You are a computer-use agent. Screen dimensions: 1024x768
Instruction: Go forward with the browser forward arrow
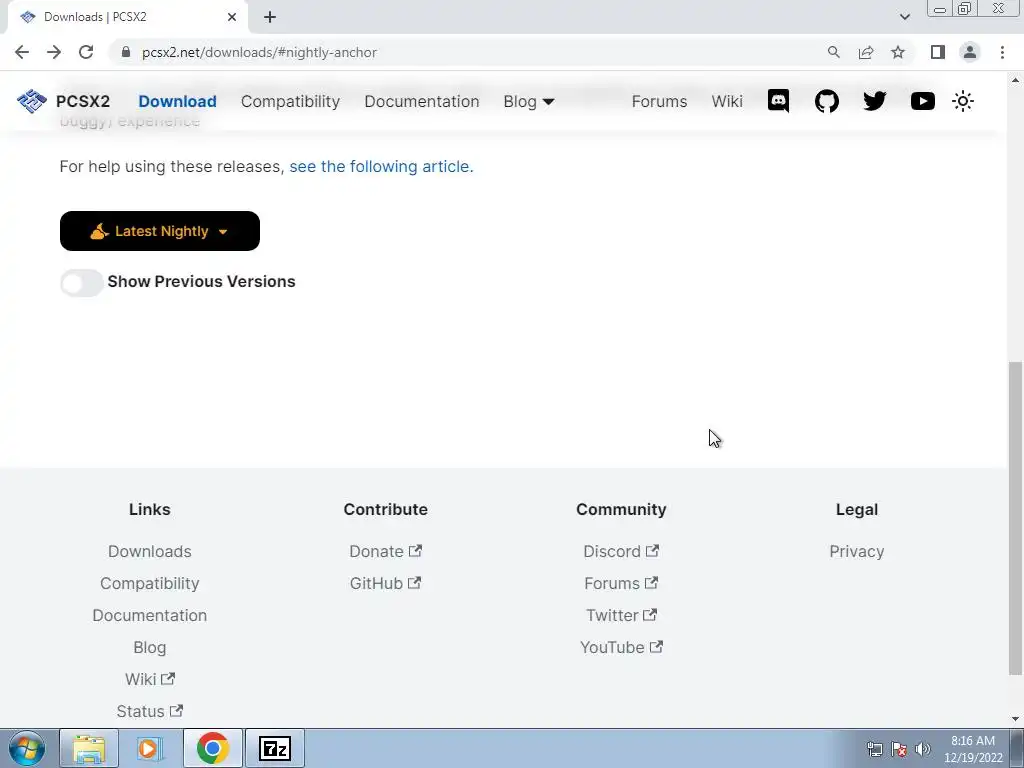pos(54,52)
